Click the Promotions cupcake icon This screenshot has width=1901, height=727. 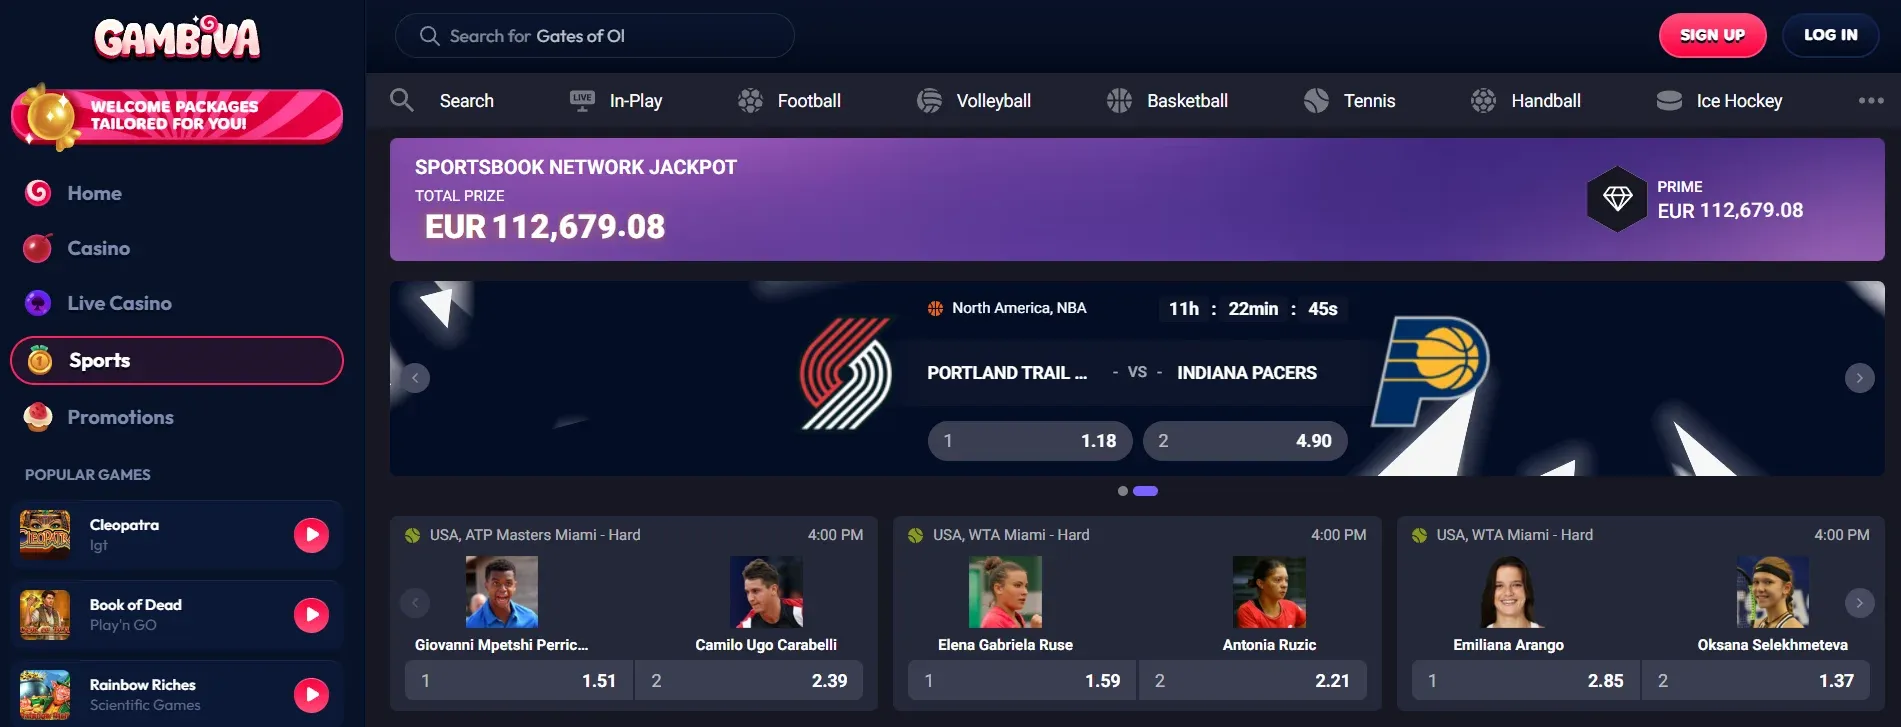click(x=38, y=417)
